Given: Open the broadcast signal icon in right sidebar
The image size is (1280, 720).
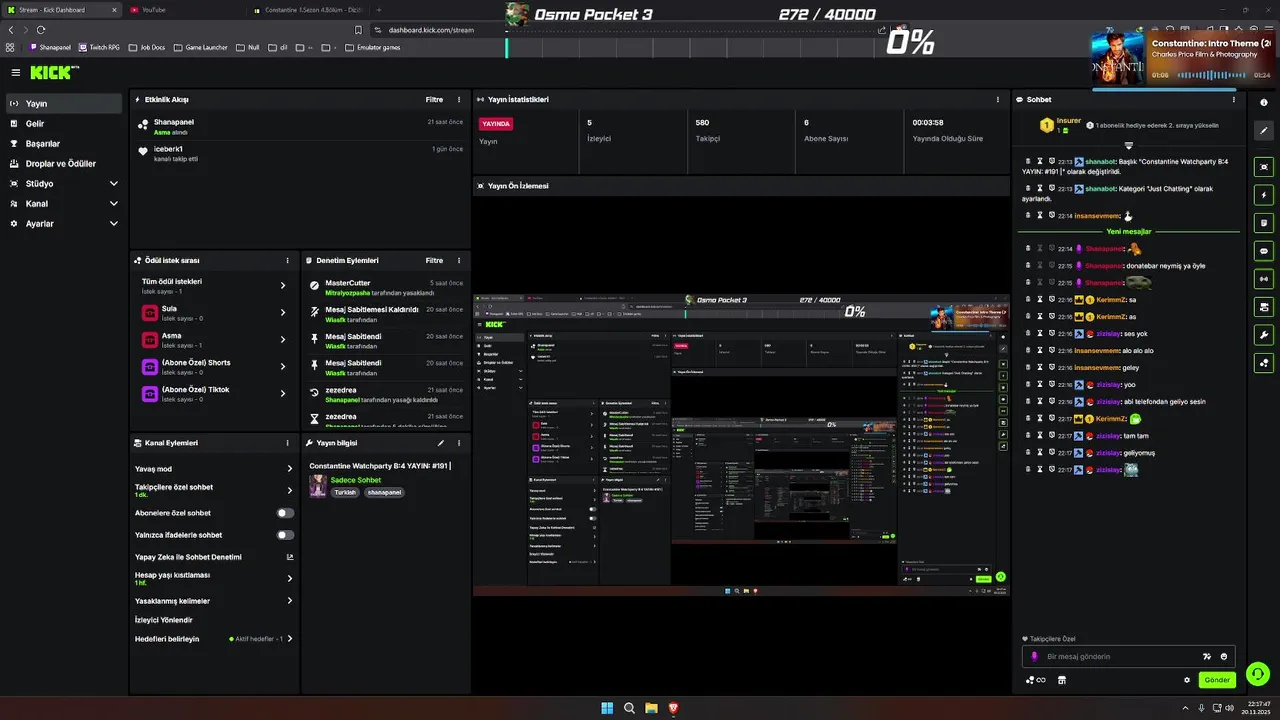Looking at the screenshot, I should pos(1264,279).
